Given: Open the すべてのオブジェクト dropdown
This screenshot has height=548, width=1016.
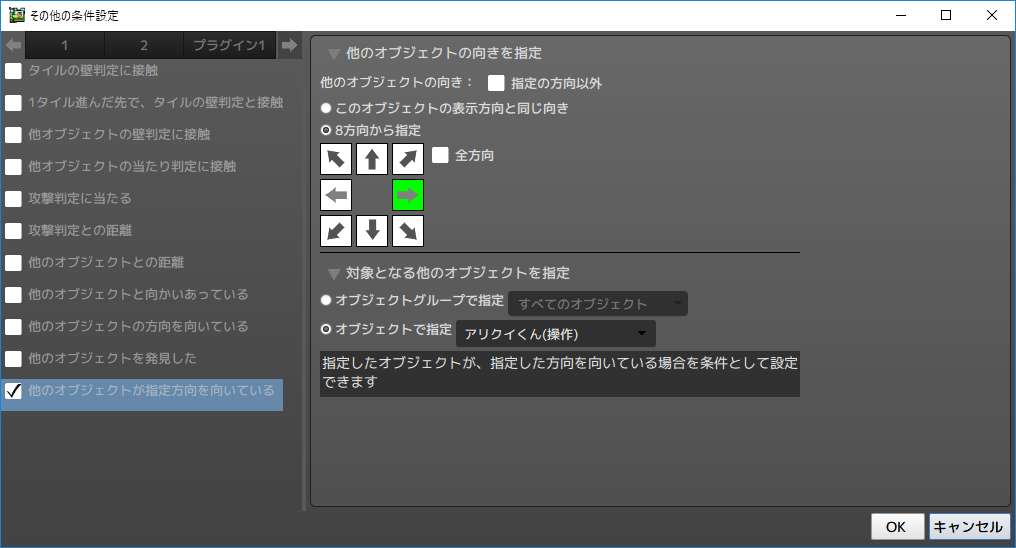Looking at the screenshot, I should [597, 304].
